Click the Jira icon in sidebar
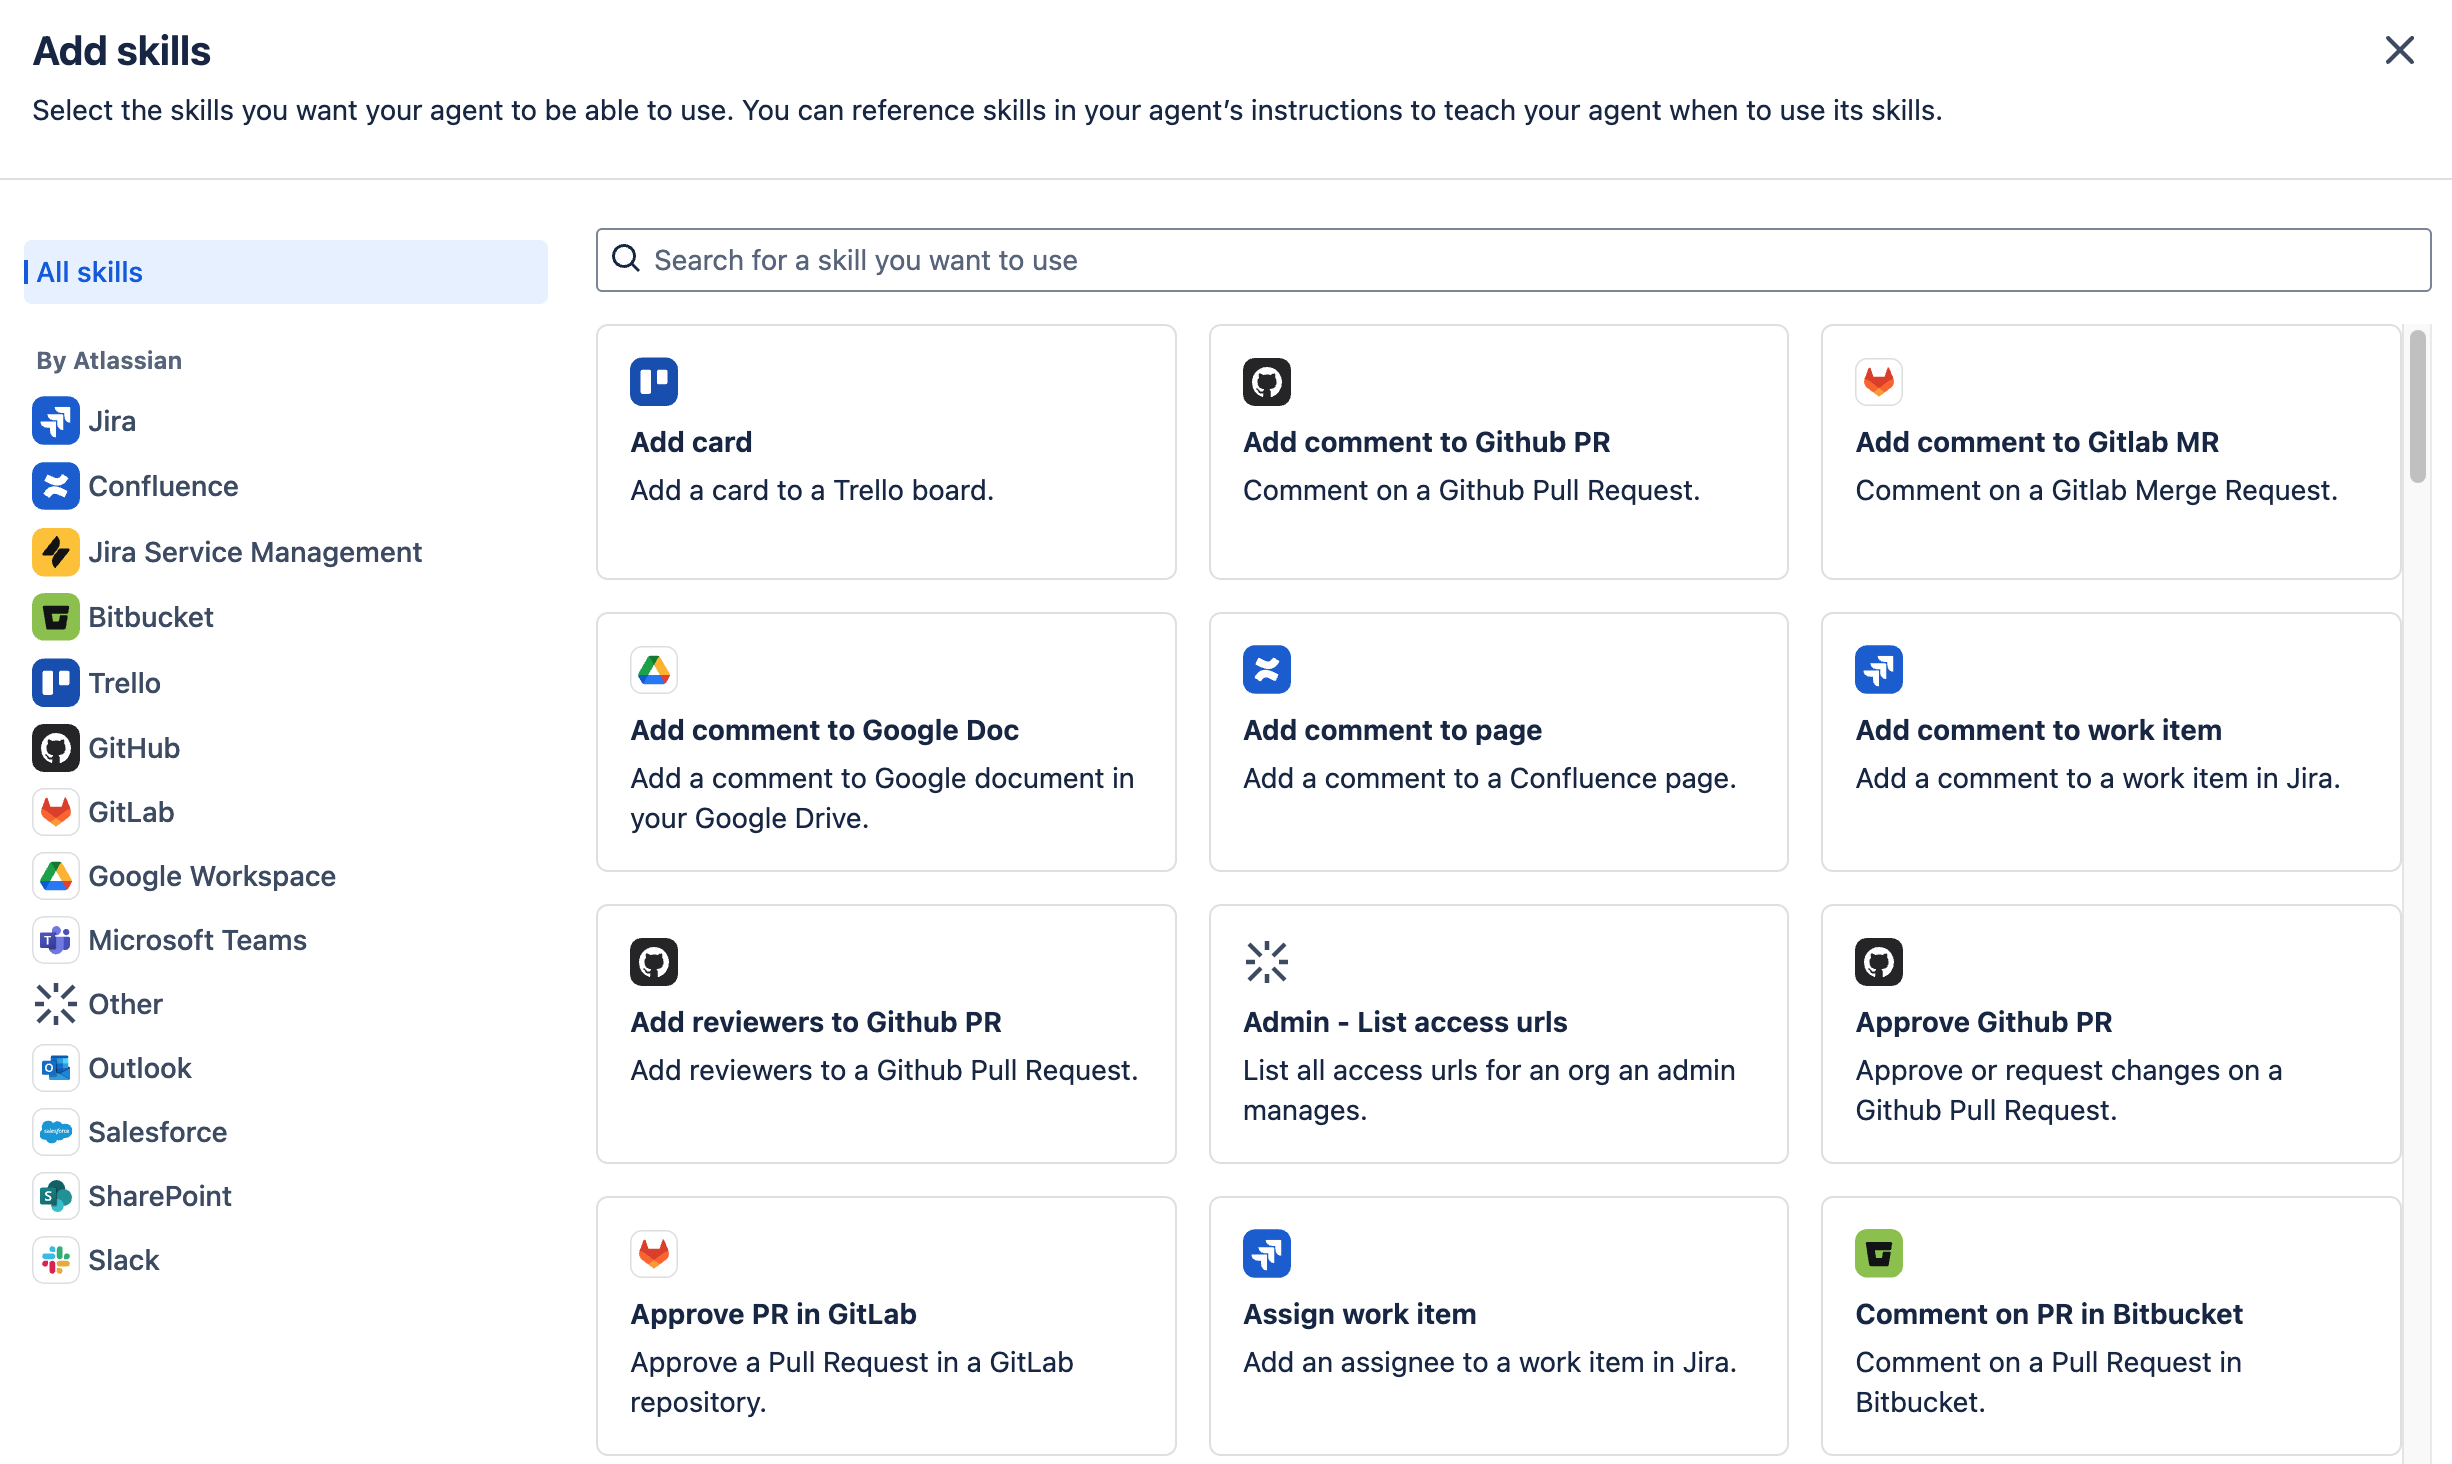Screen dimensions: 2452x1464 pyautogui.click(x=55, y=421)
